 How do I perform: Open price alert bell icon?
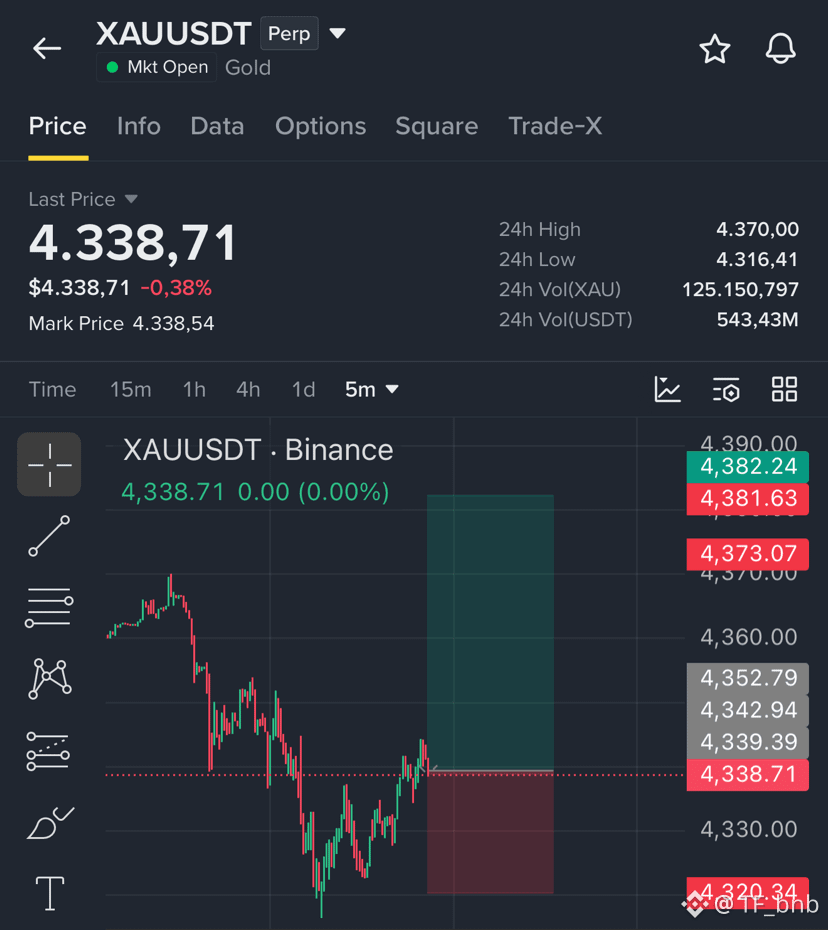pyautogui.click(x=780, y=49)
